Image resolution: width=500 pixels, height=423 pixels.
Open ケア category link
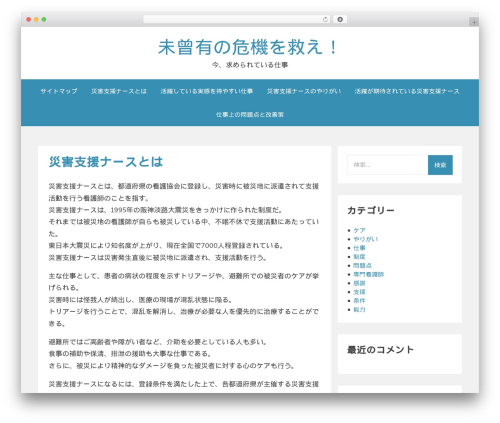click(359, 230)
